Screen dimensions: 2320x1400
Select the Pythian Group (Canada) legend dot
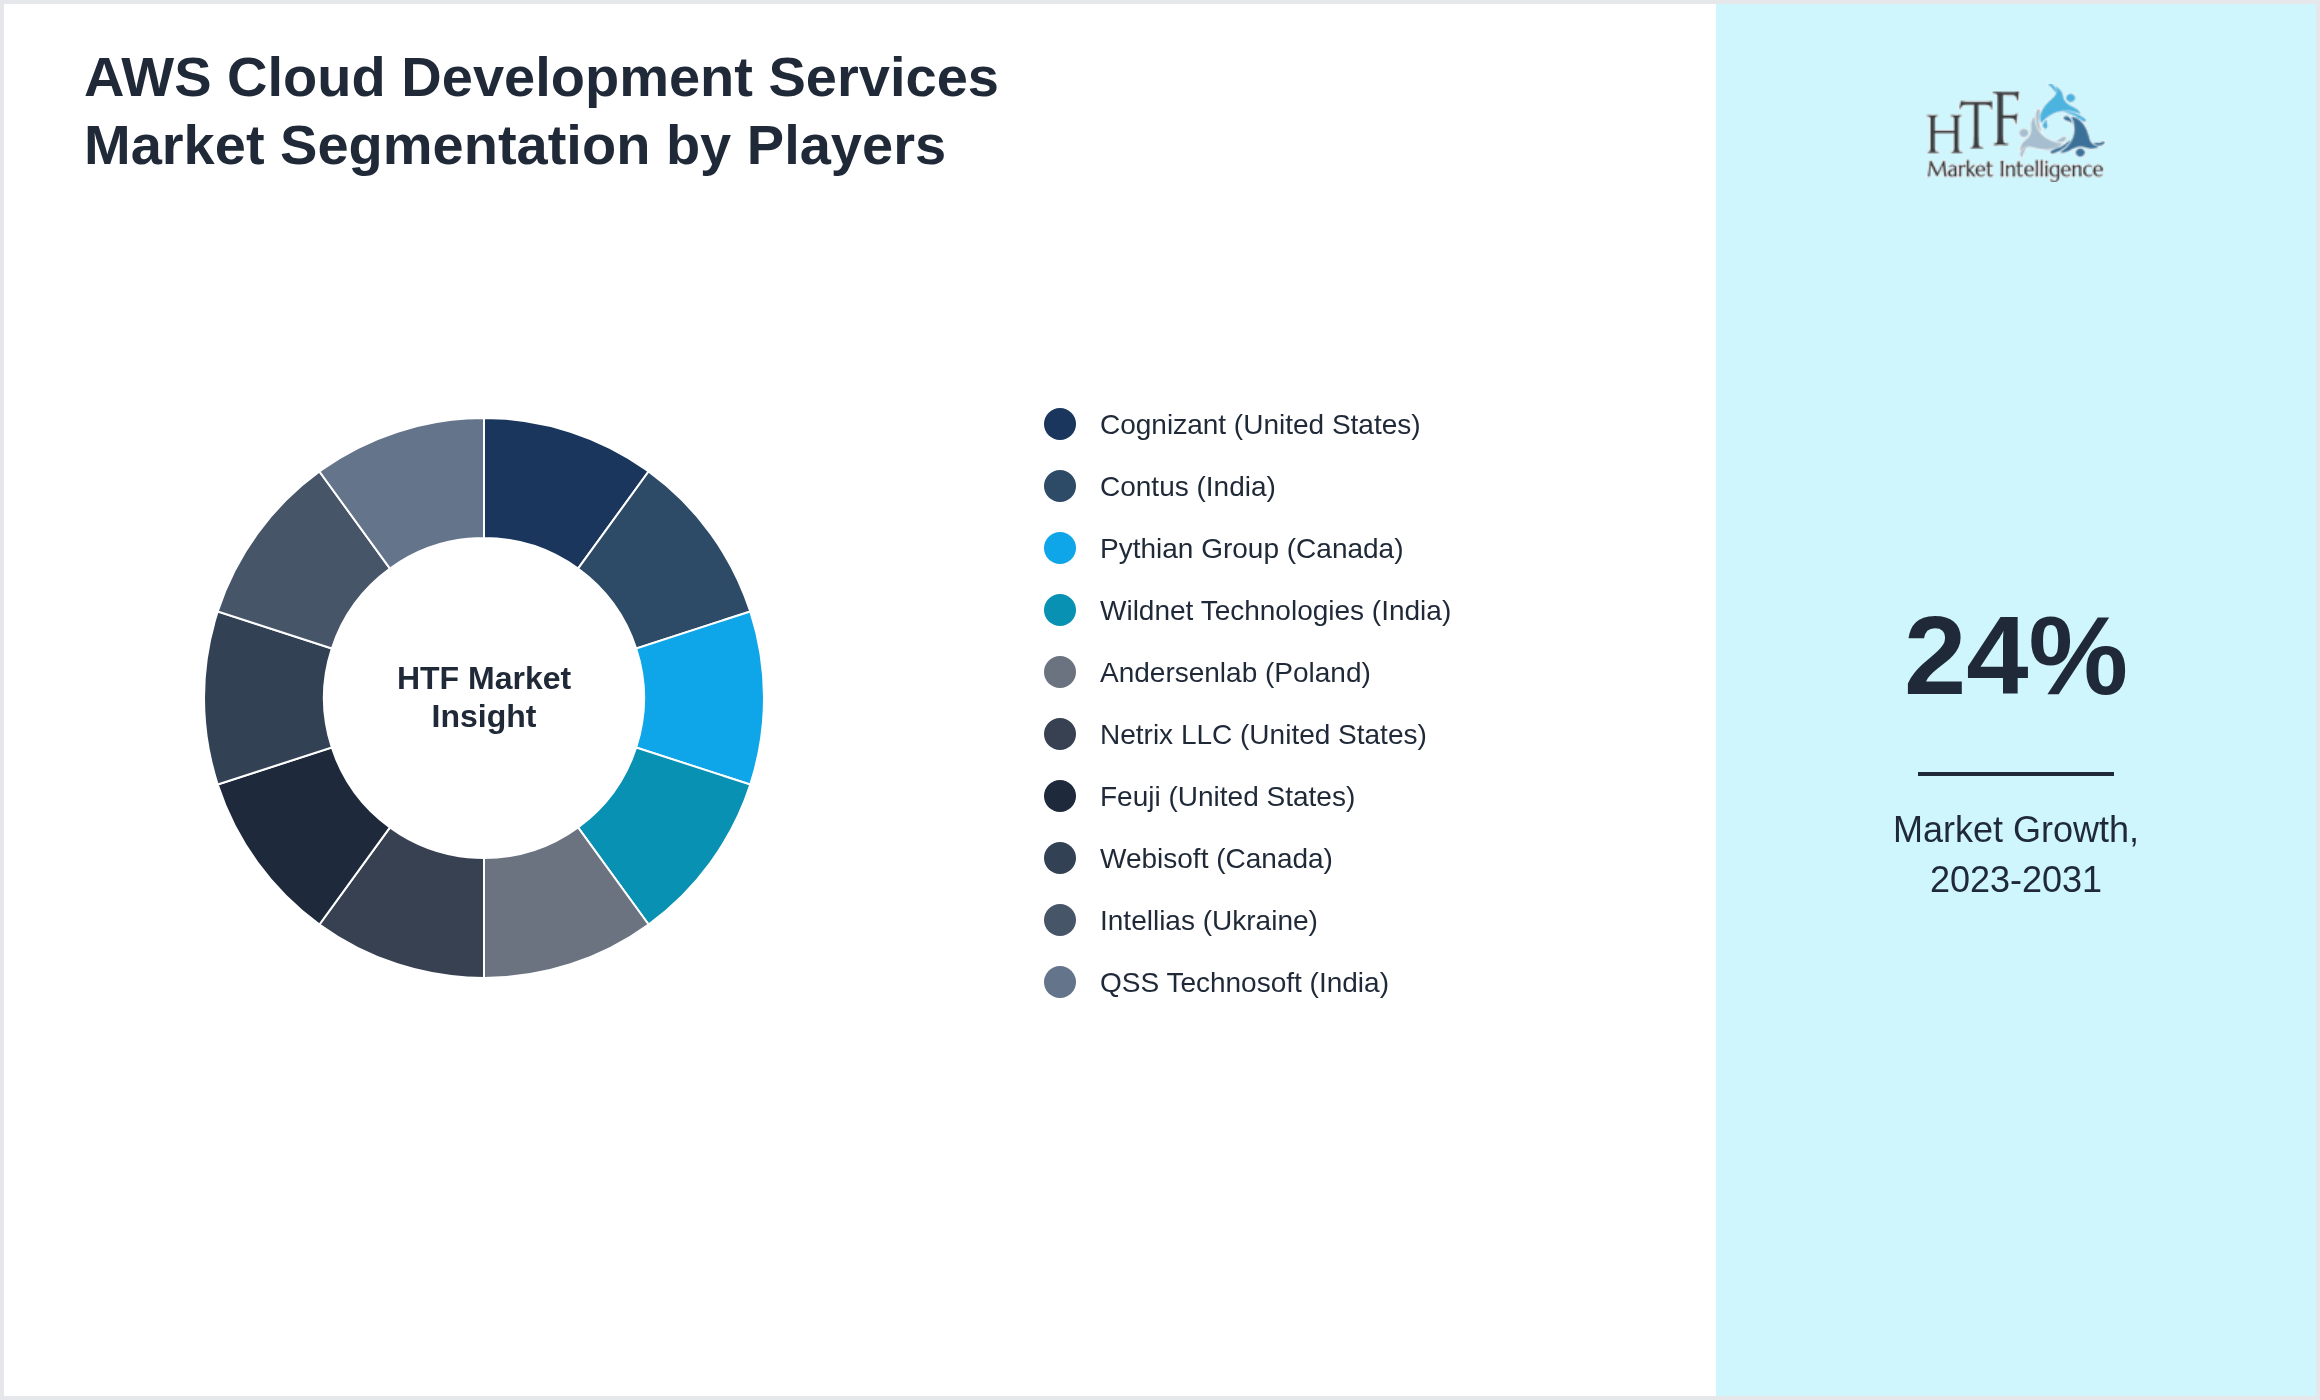1060,548
